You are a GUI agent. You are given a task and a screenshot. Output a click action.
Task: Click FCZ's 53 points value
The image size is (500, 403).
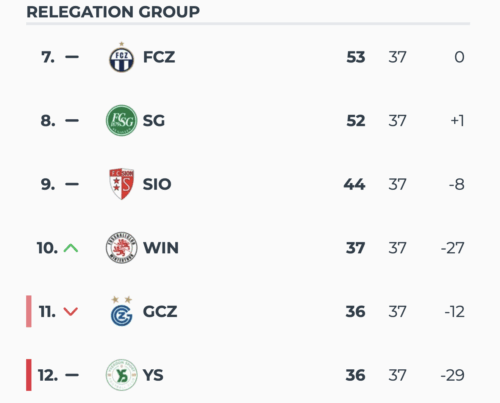[x=356, y=57]
